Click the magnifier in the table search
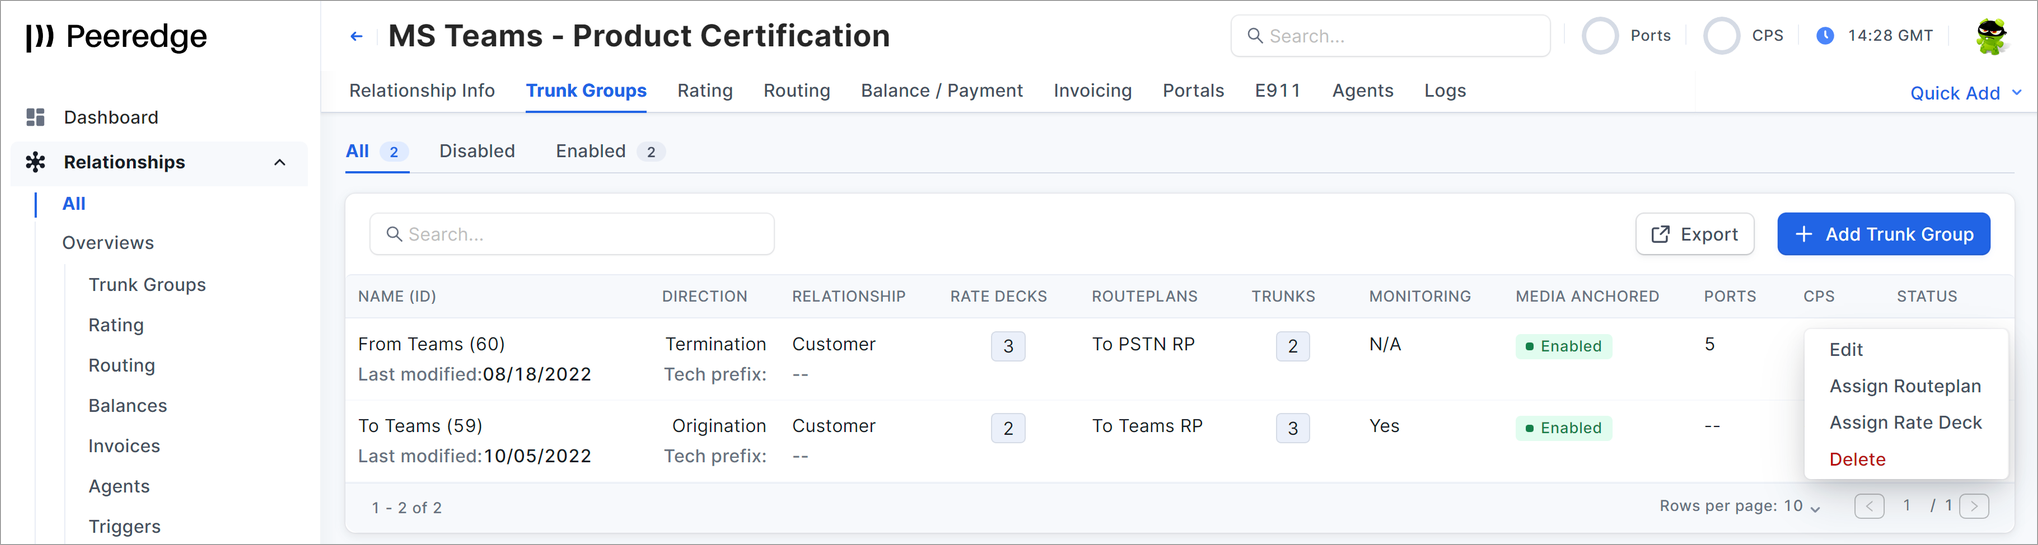The height and width of the screenshot is (545, 2038). click(394, 234)
